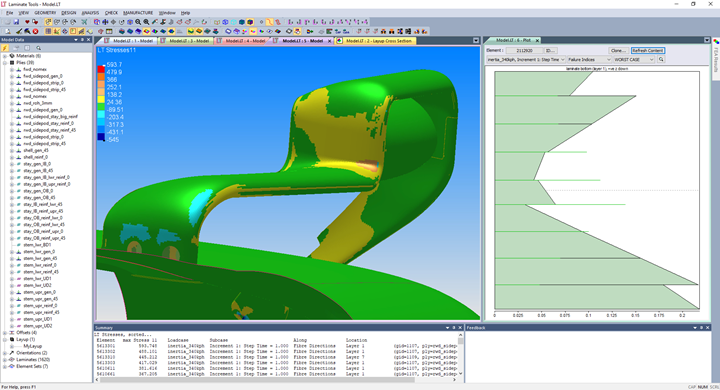The width and height of the screenshot is (720, 390).
Task: Click the magnifier icon beside WORST CASE
Action: click(x=661, y=59)
